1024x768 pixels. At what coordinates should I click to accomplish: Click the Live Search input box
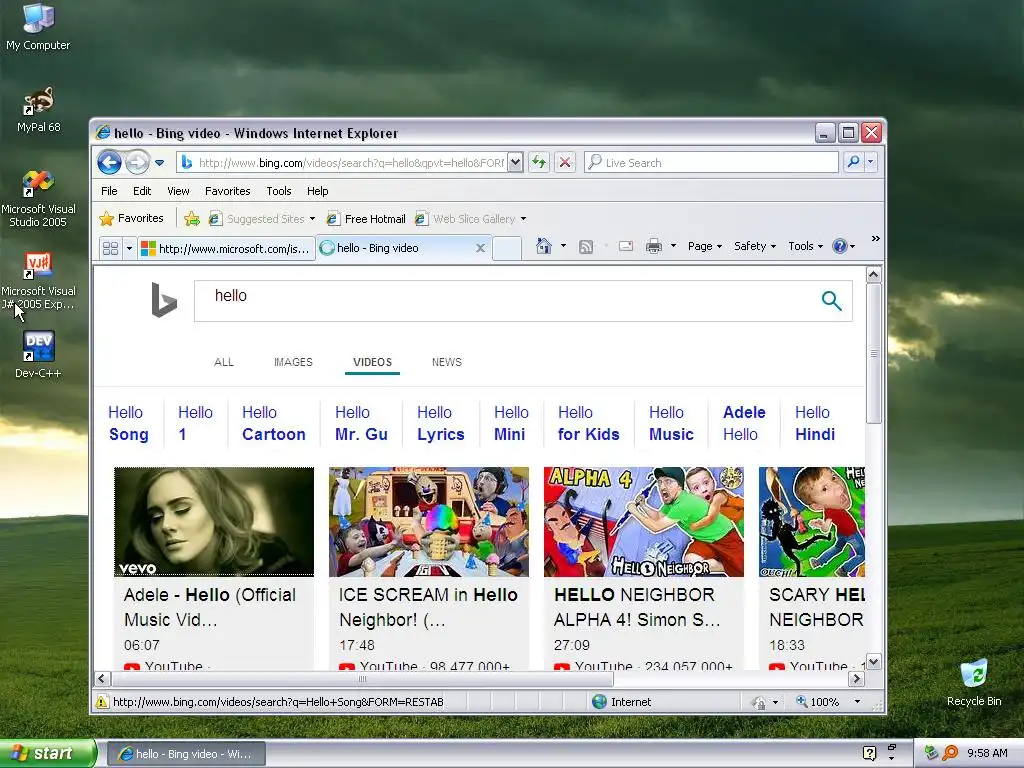[712, 162]
